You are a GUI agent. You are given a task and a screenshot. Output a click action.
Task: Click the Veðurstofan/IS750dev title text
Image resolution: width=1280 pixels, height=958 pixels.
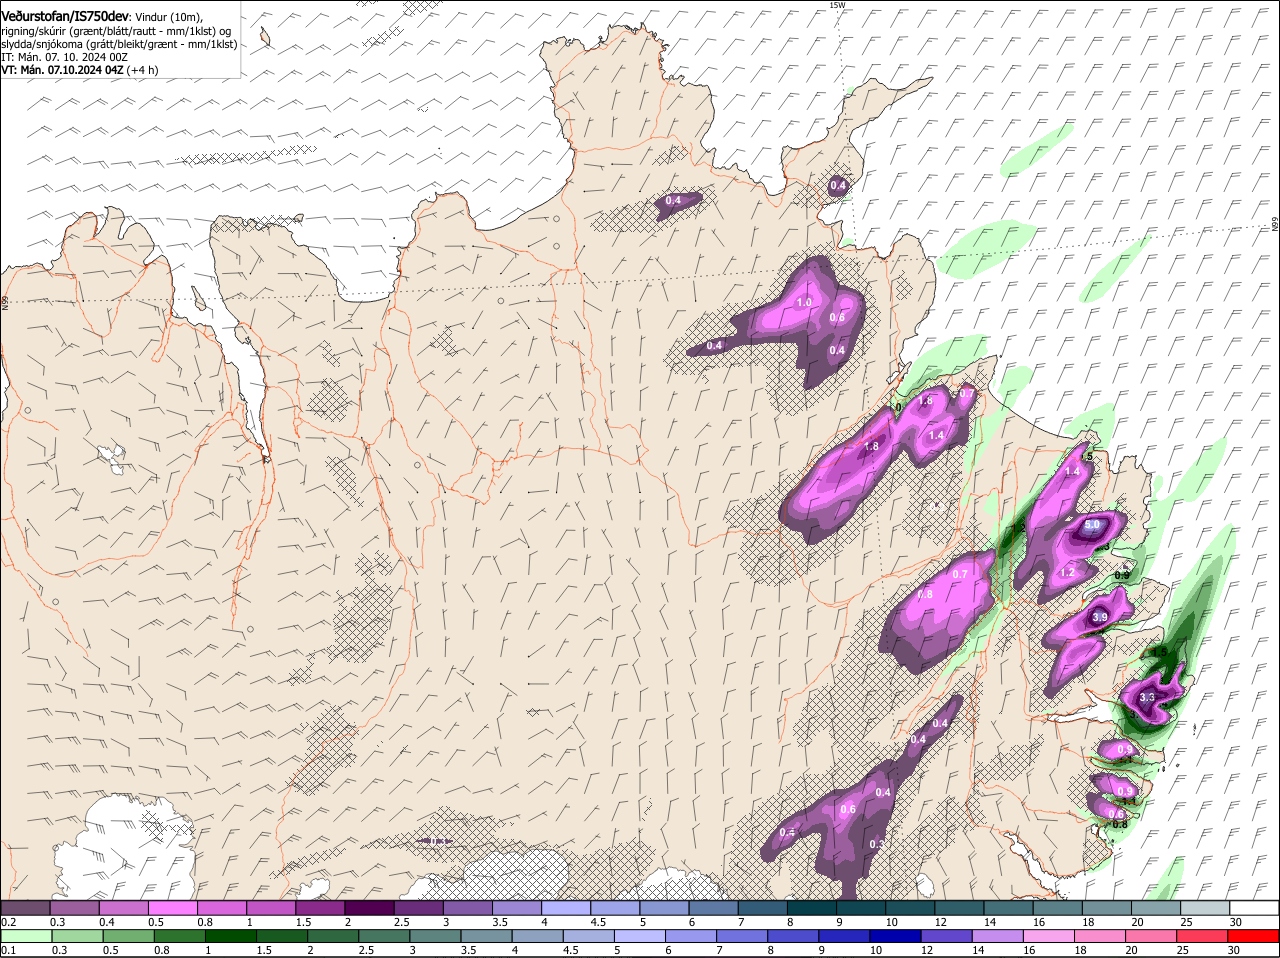click(x=65, y=16)
